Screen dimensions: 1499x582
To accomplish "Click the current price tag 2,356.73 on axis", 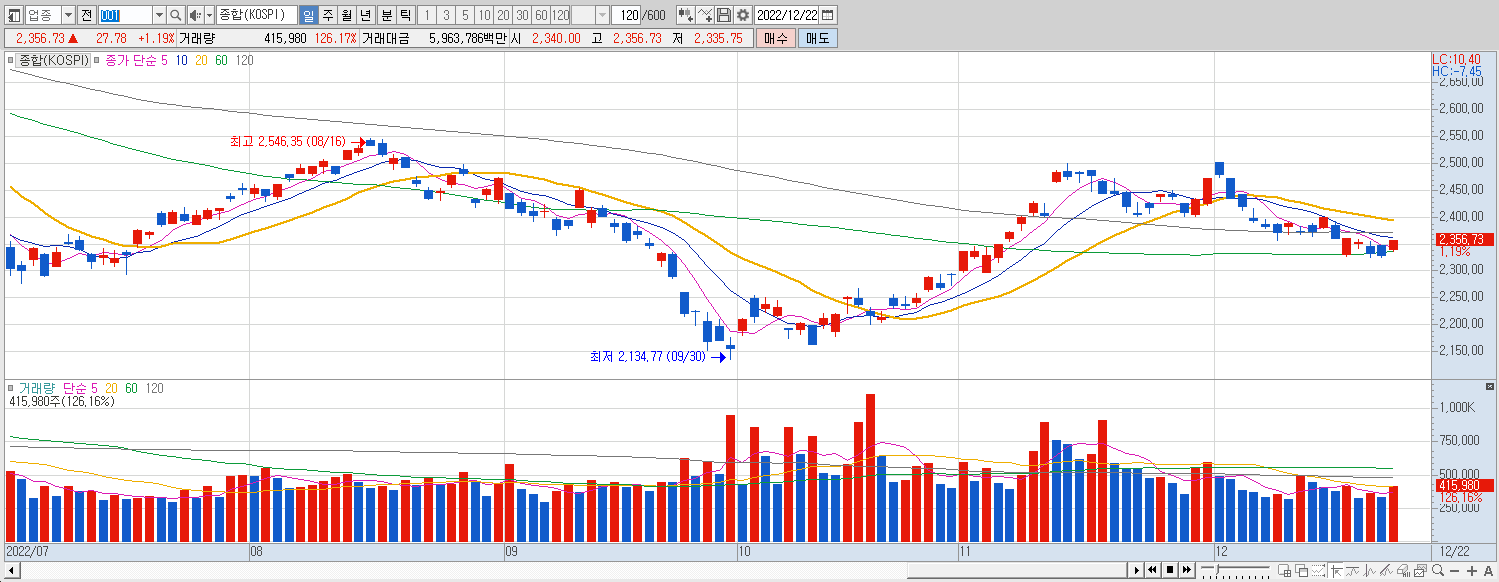I will (1465, 239).
